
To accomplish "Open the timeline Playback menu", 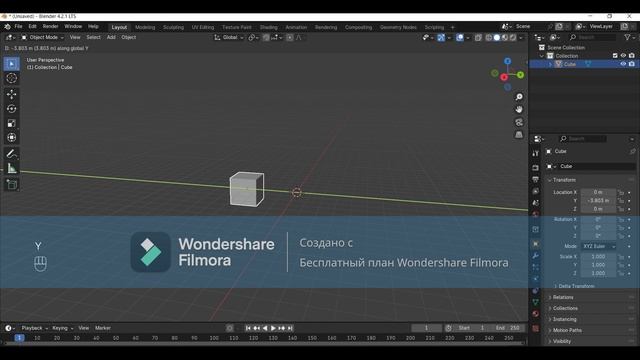I will point(34,328).
